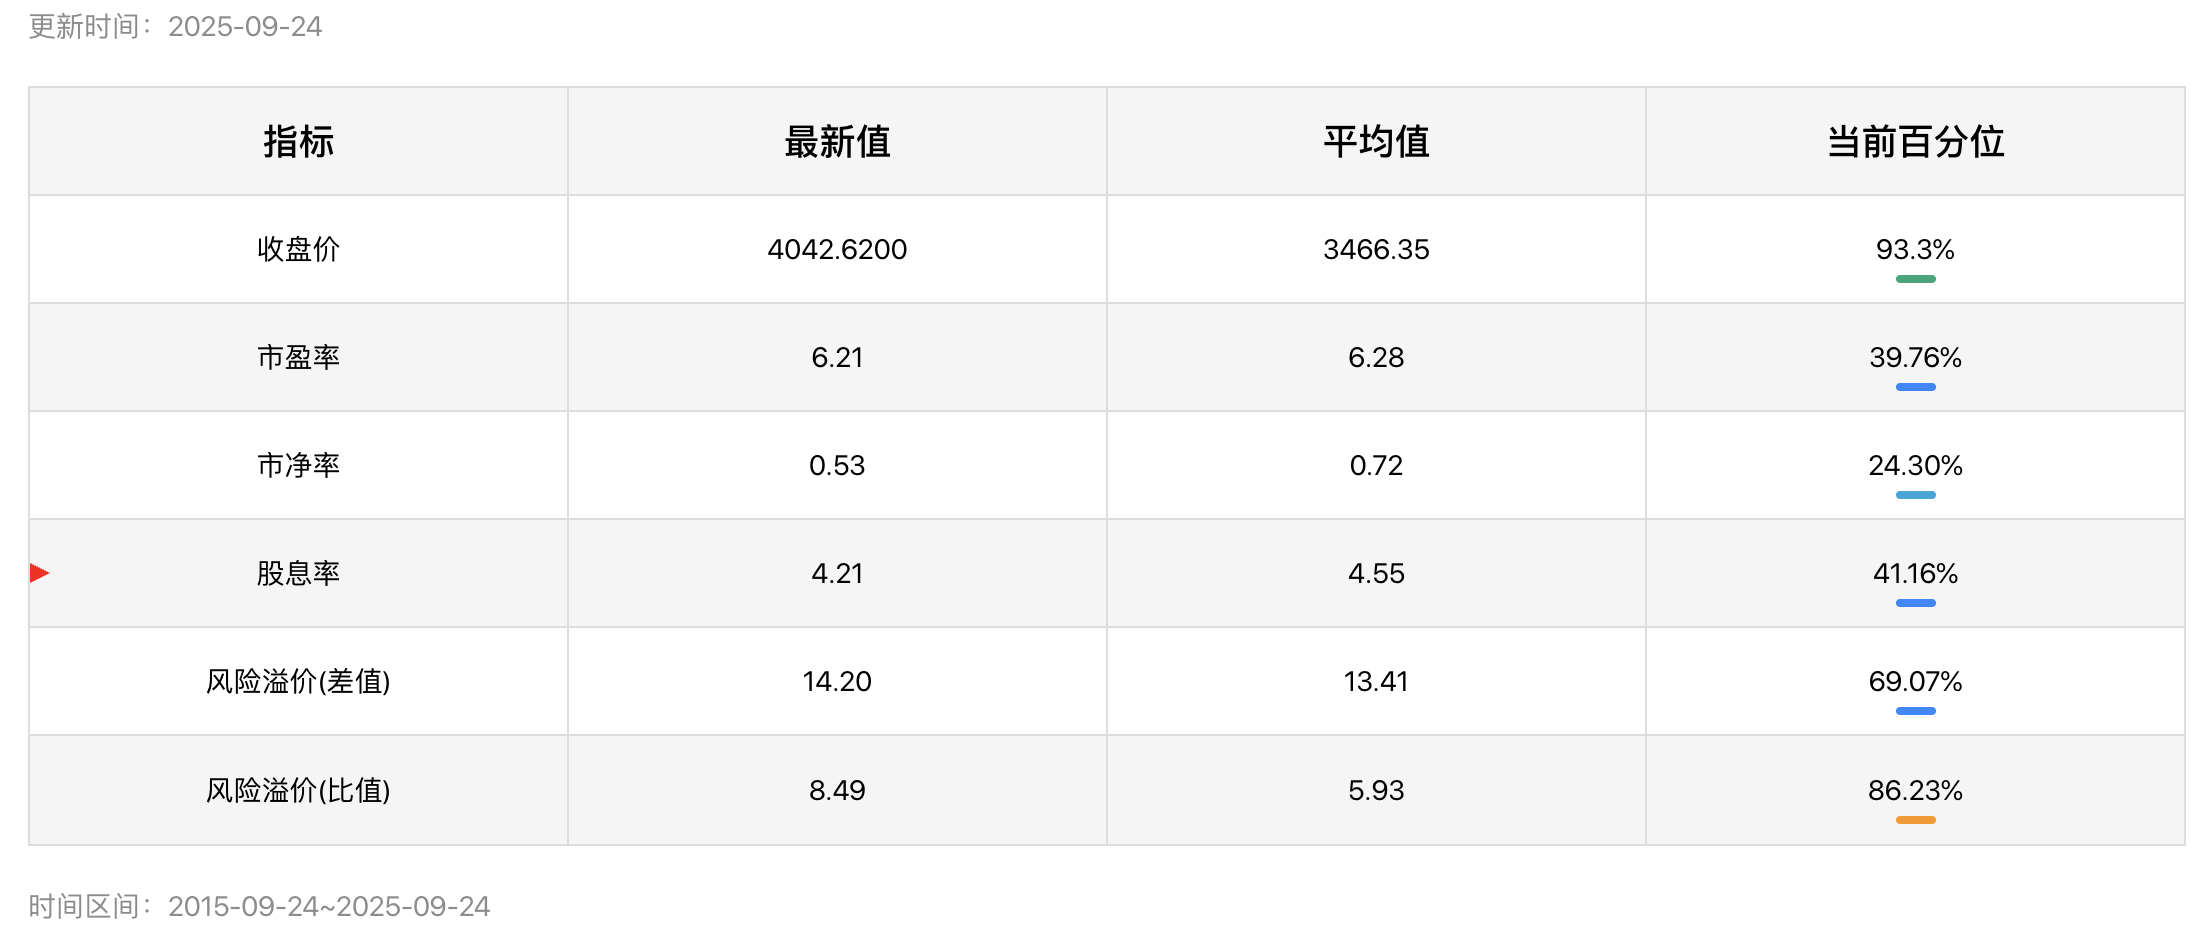Viewport: 2198px width, 948px height.
Task: Click the 风险溢价(比值) row label
Action: pyautogui.click(x=298, y=790)
